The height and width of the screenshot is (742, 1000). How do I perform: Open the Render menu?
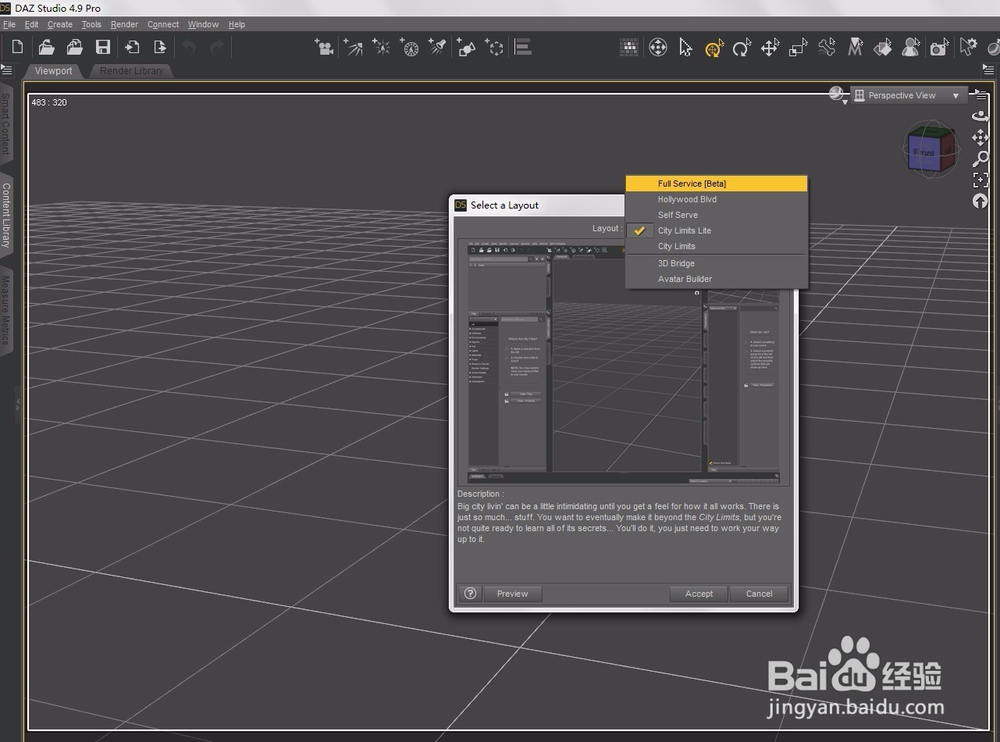124,24
